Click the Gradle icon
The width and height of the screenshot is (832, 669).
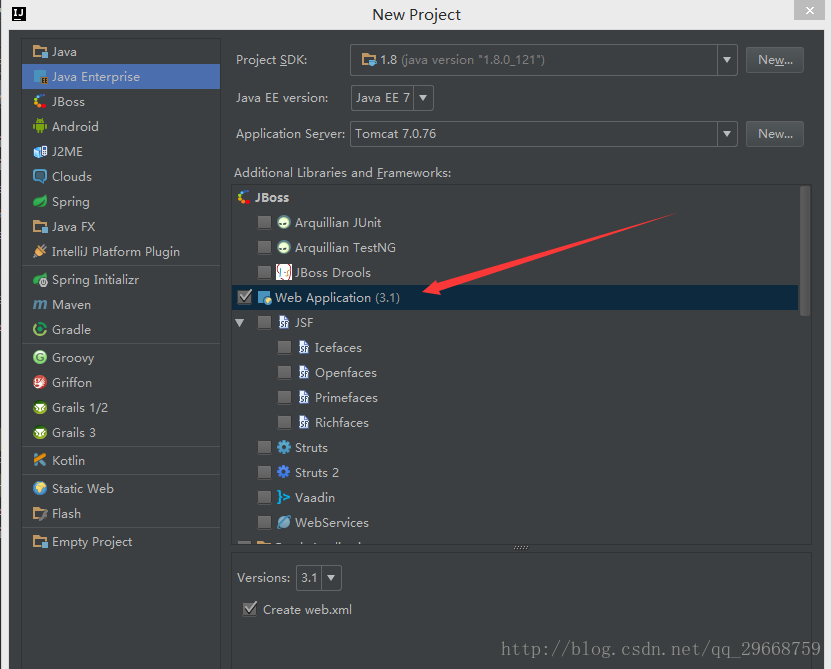pyautogui.click(x=40, y=329)
